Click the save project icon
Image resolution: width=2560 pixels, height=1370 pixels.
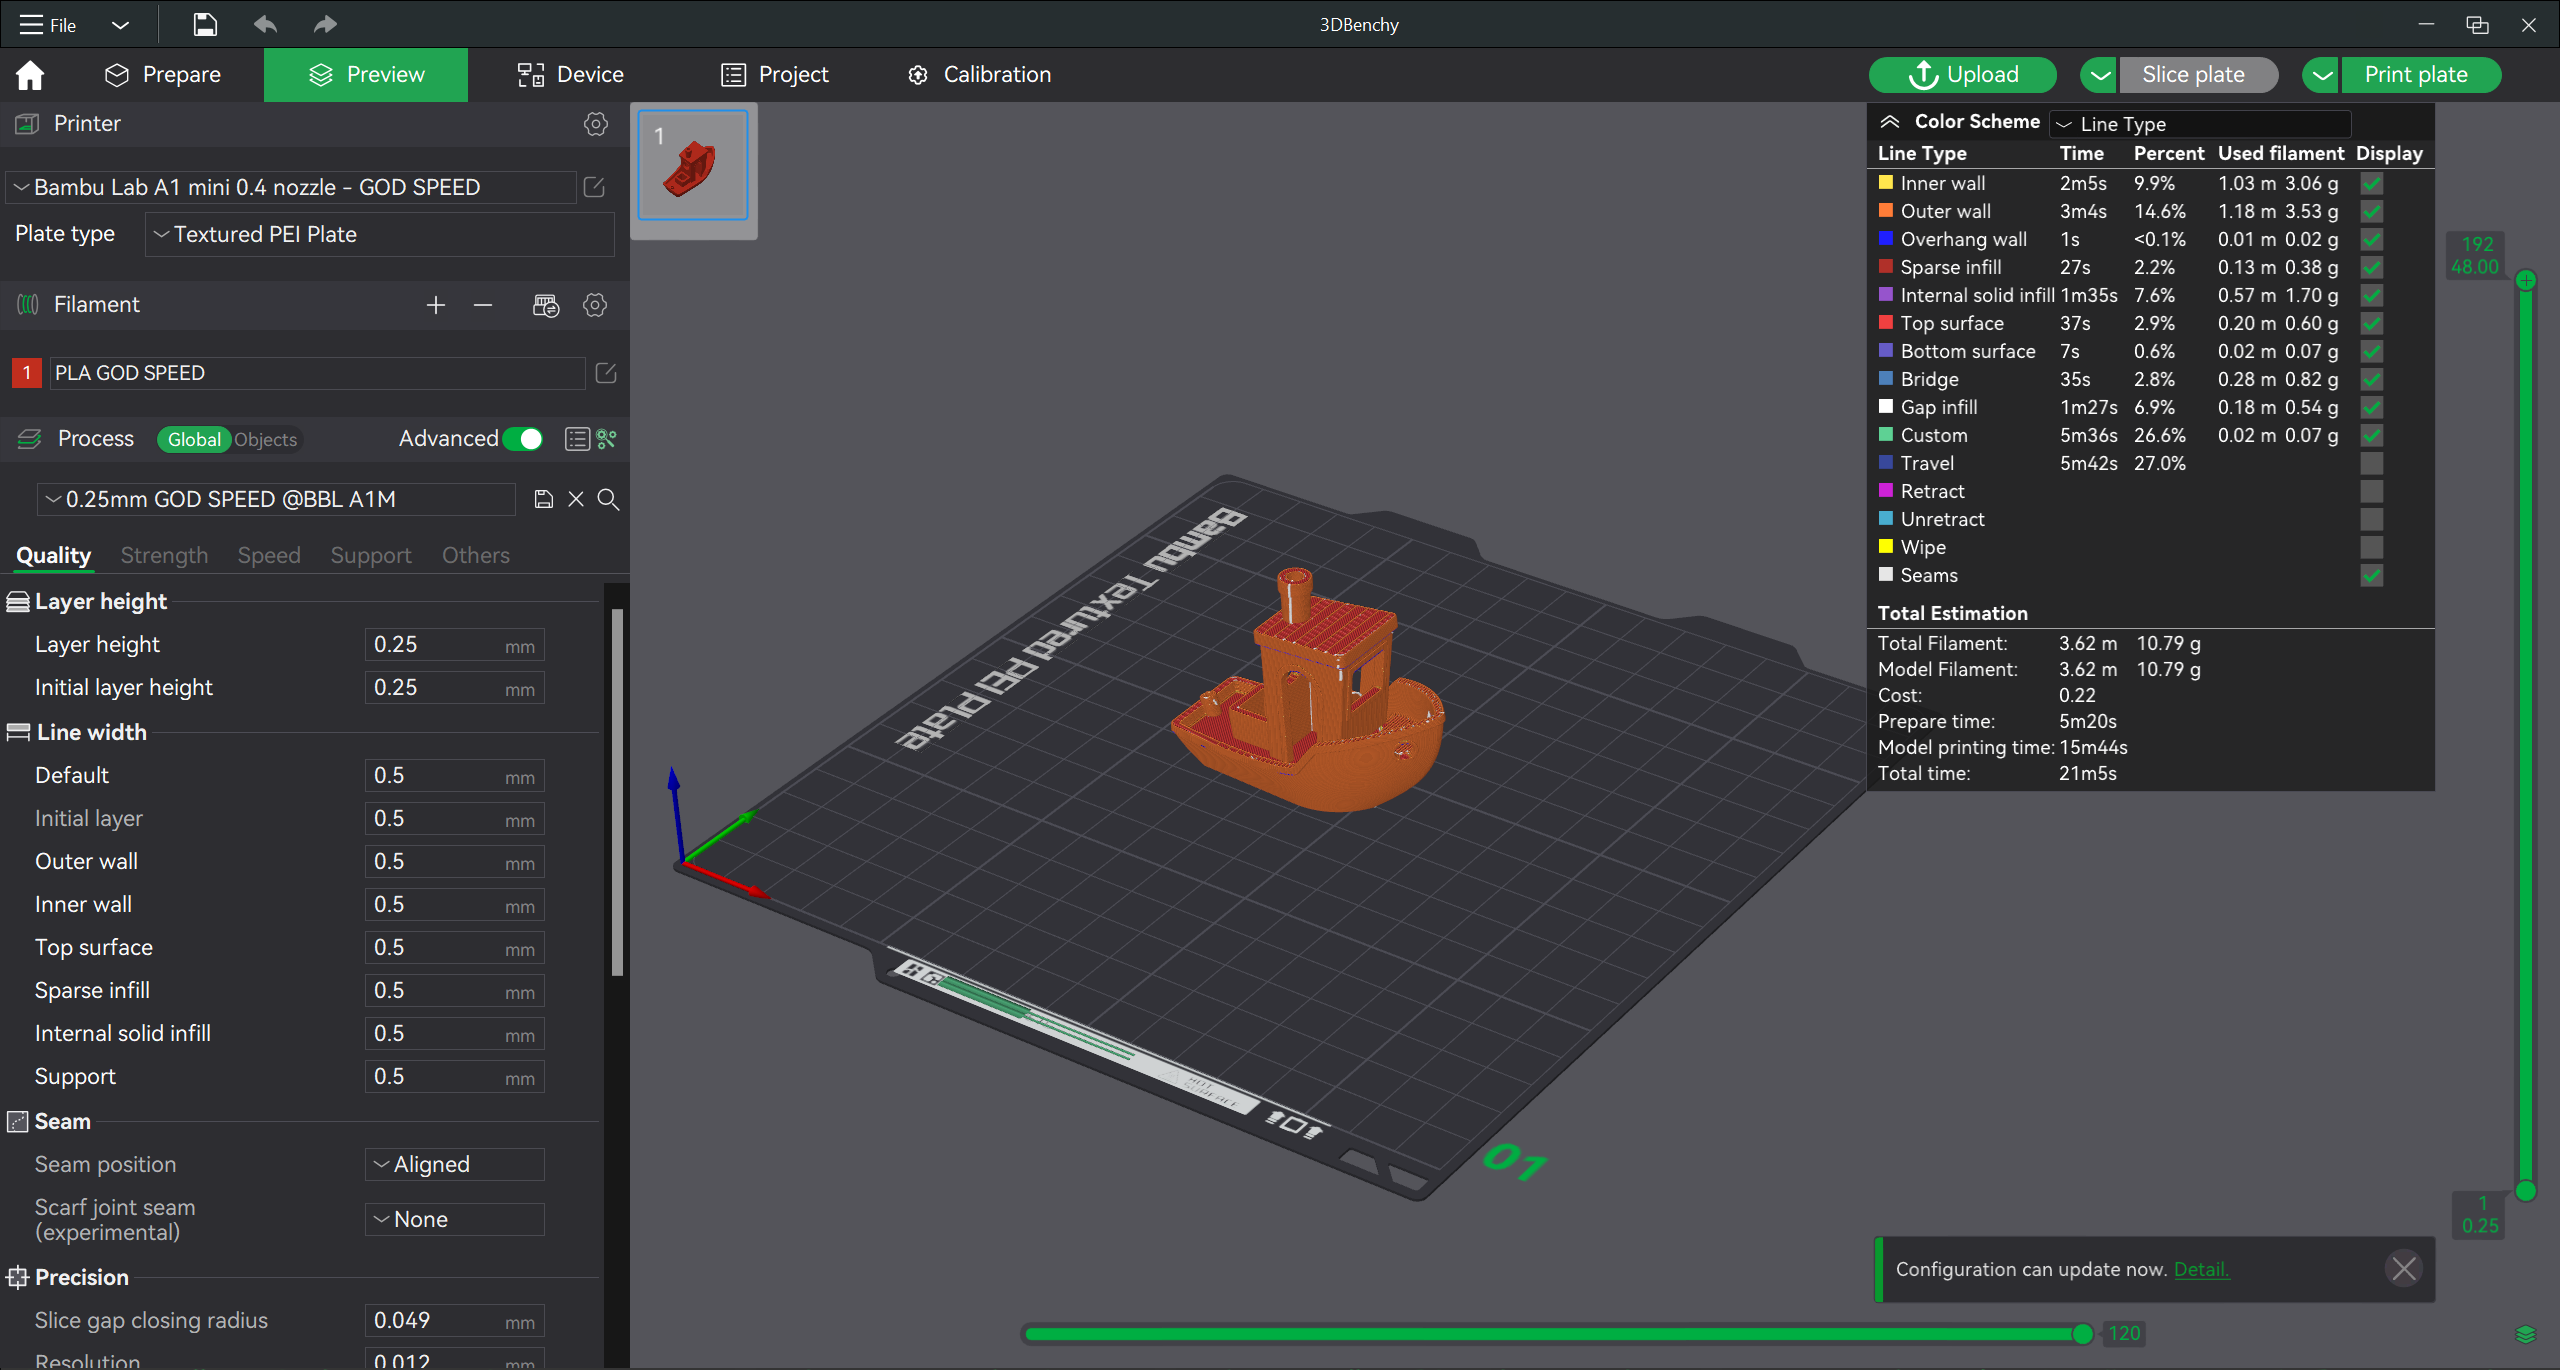(x=205, y=24)
